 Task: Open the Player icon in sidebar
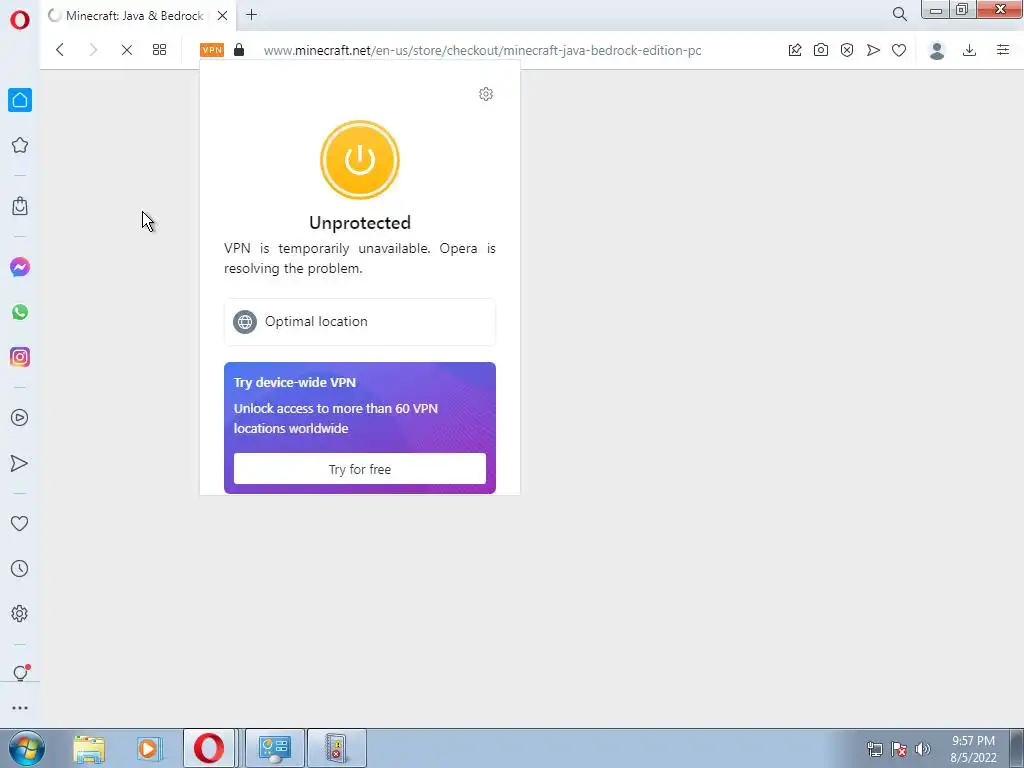(20, 418)
